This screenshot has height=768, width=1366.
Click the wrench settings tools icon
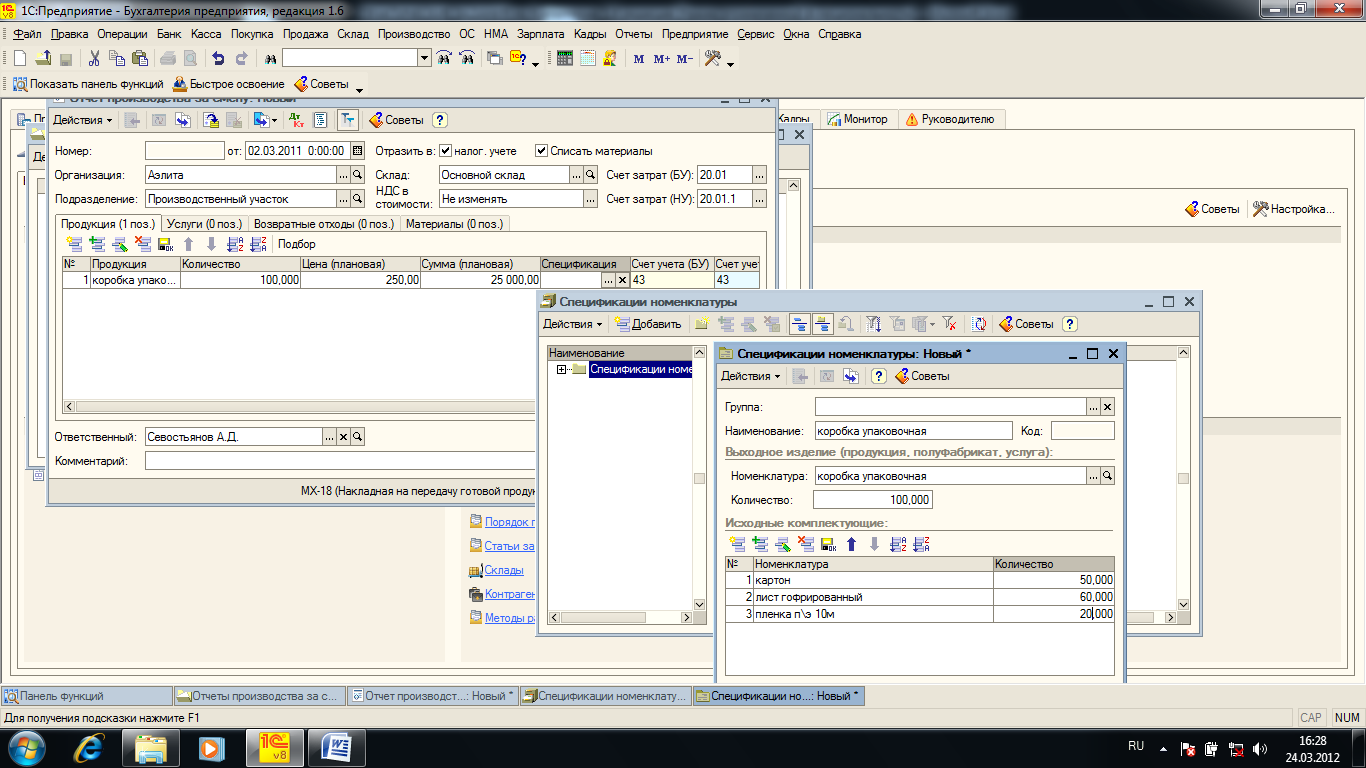click(713, 58)
